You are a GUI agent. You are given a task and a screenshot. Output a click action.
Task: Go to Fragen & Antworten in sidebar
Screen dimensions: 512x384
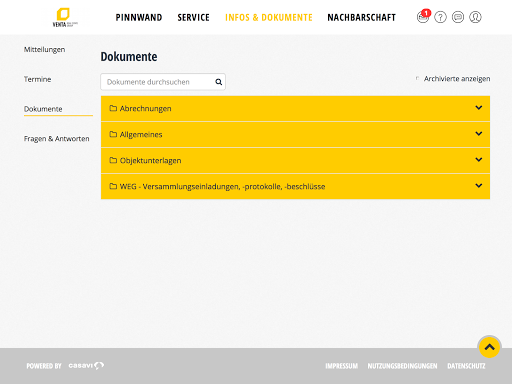click(57, 139)
